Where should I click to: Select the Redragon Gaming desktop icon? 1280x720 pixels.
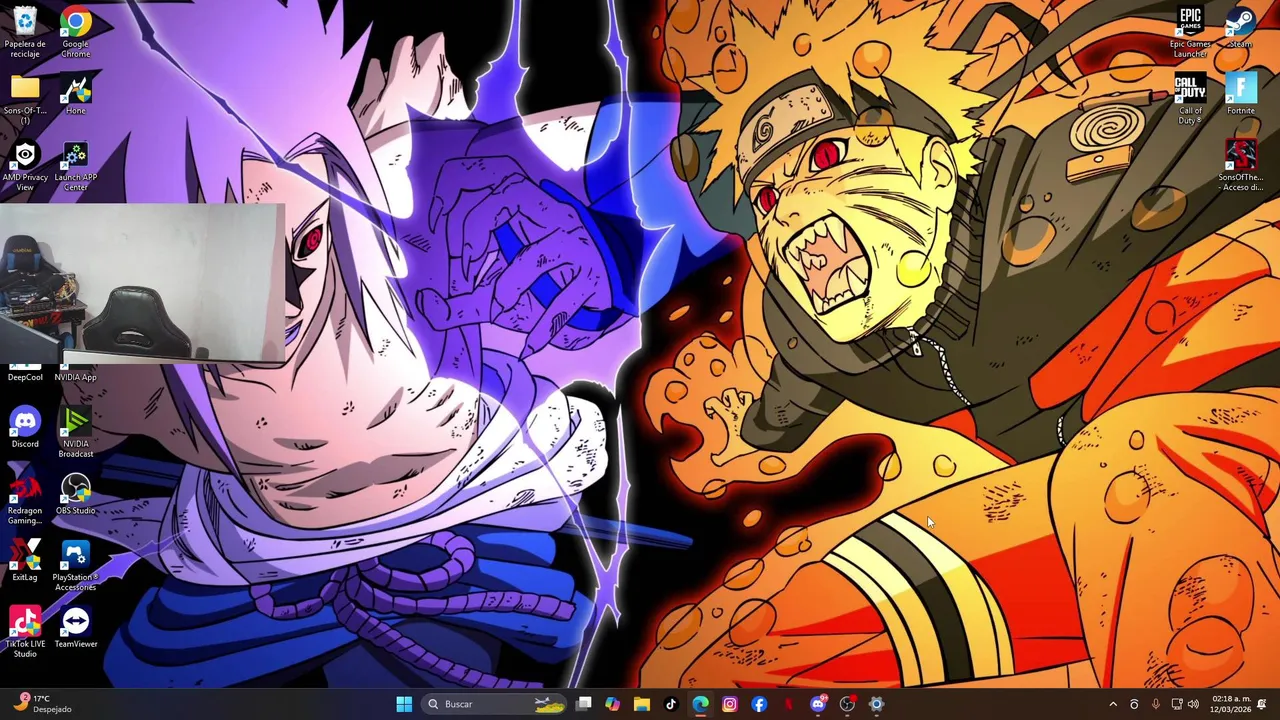point(25,499)
